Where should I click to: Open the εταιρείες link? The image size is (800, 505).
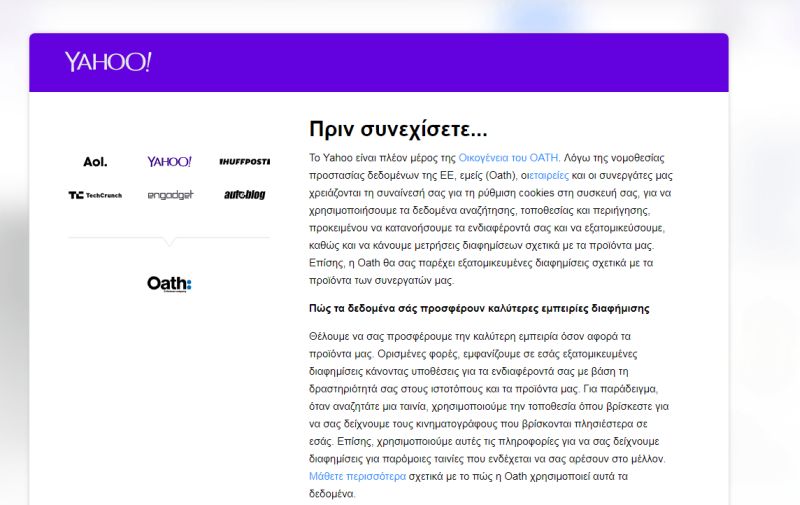(548, 175)
